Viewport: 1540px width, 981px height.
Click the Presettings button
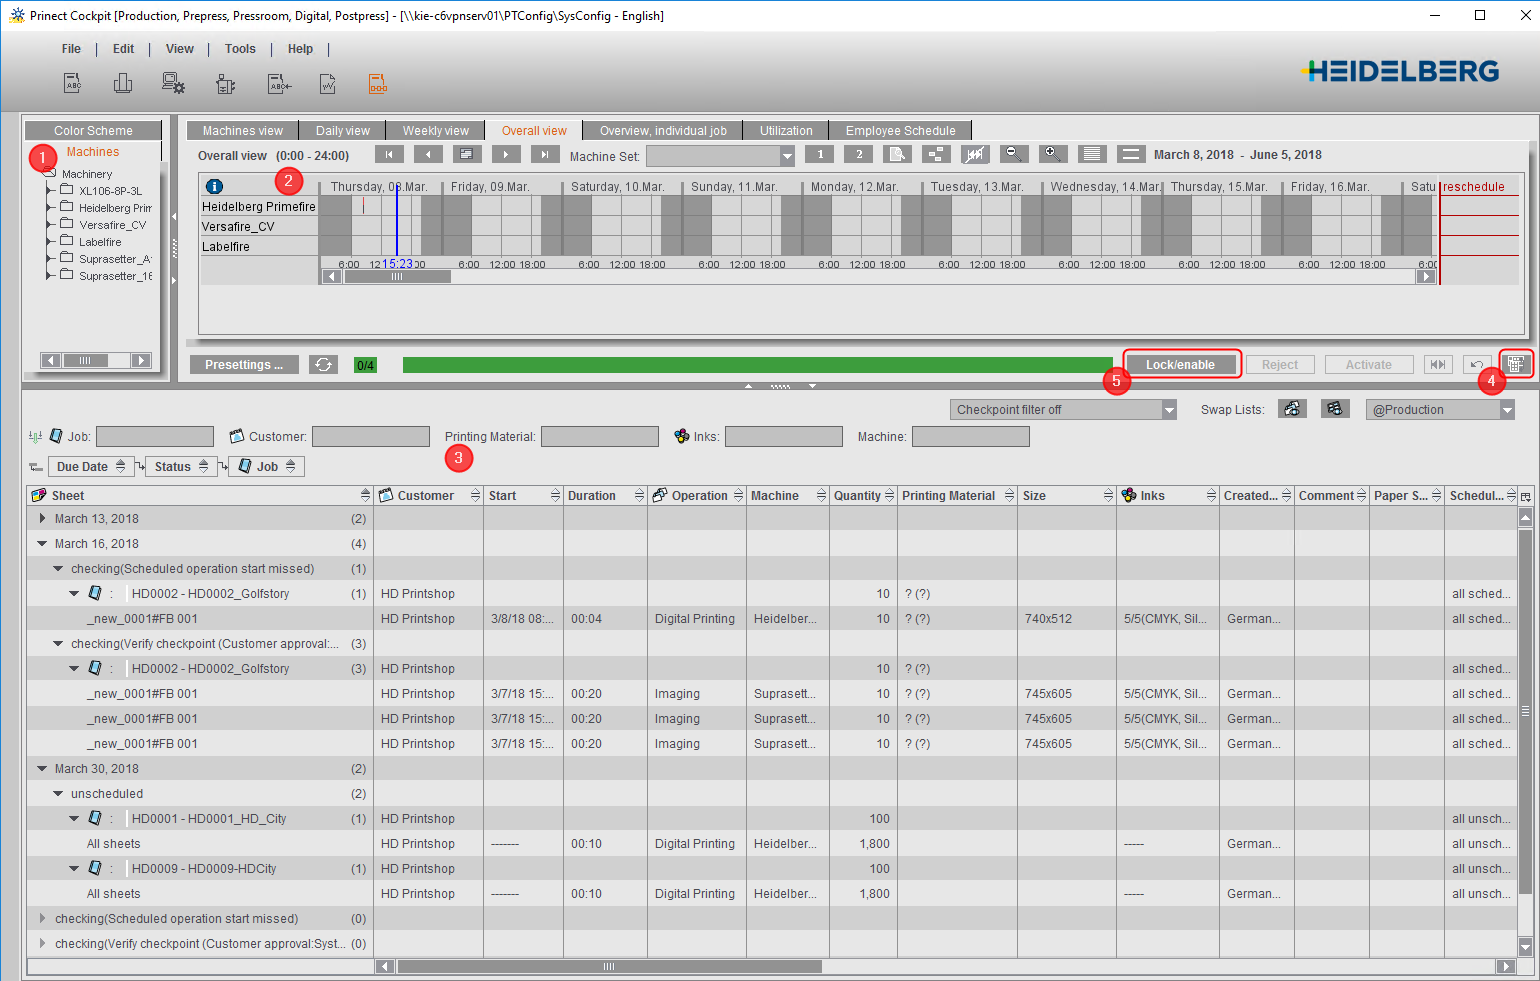[x=244, y=365]
